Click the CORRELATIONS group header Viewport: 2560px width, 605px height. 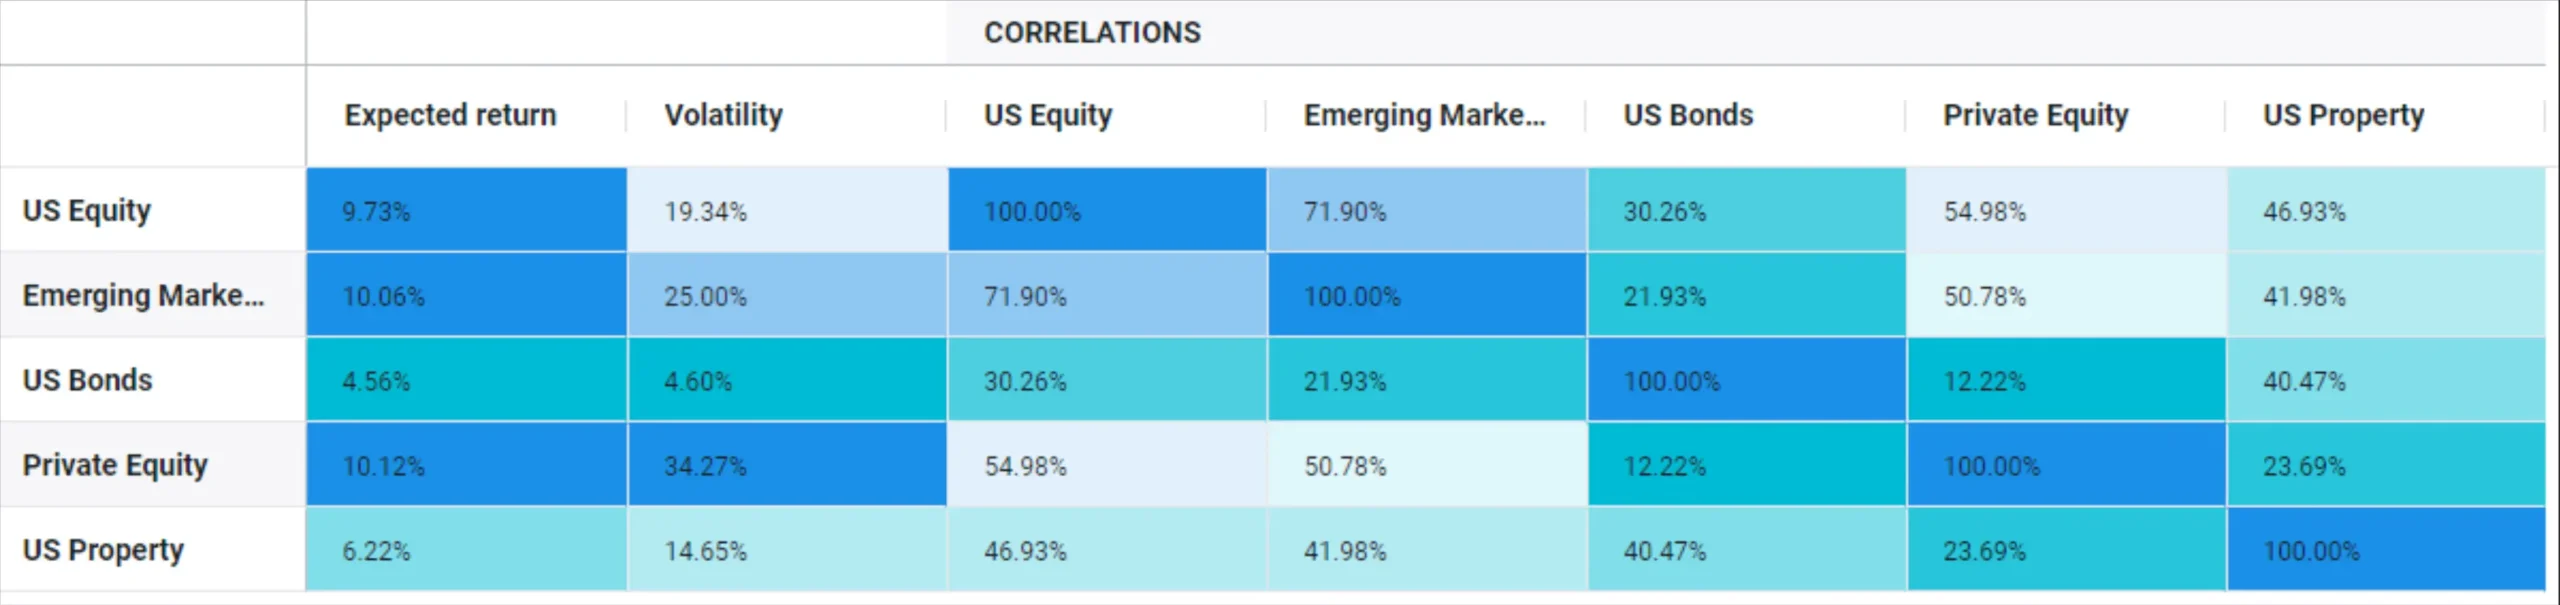(x=1092, y=33)
